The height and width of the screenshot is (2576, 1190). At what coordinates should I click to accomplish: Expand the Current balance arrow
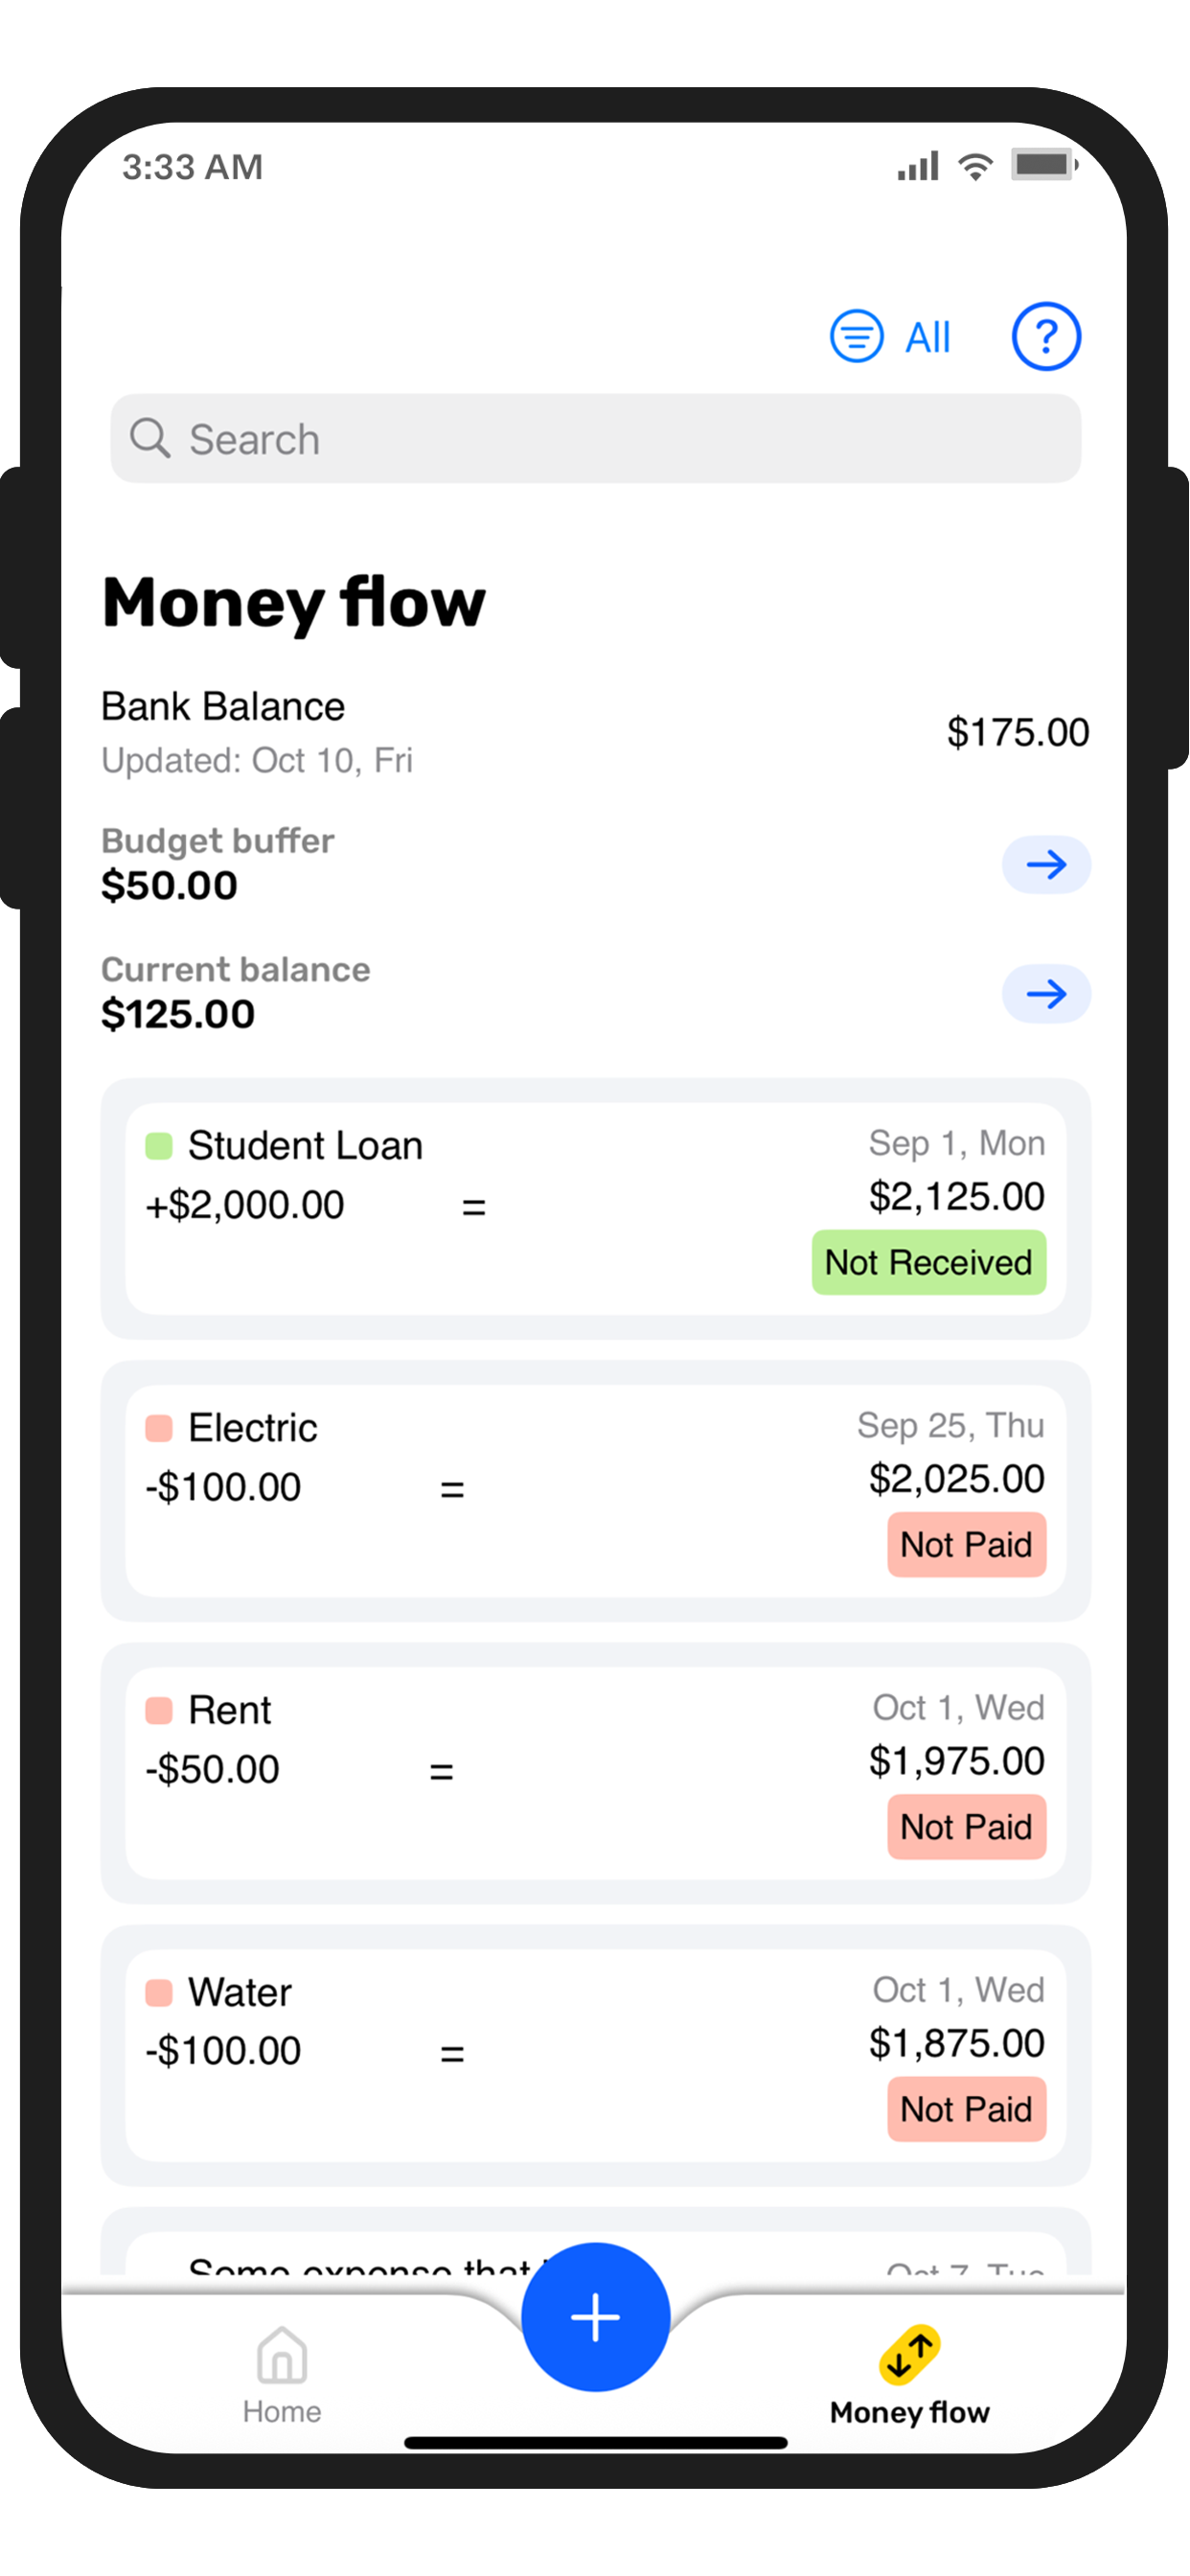click(1045, 993)
